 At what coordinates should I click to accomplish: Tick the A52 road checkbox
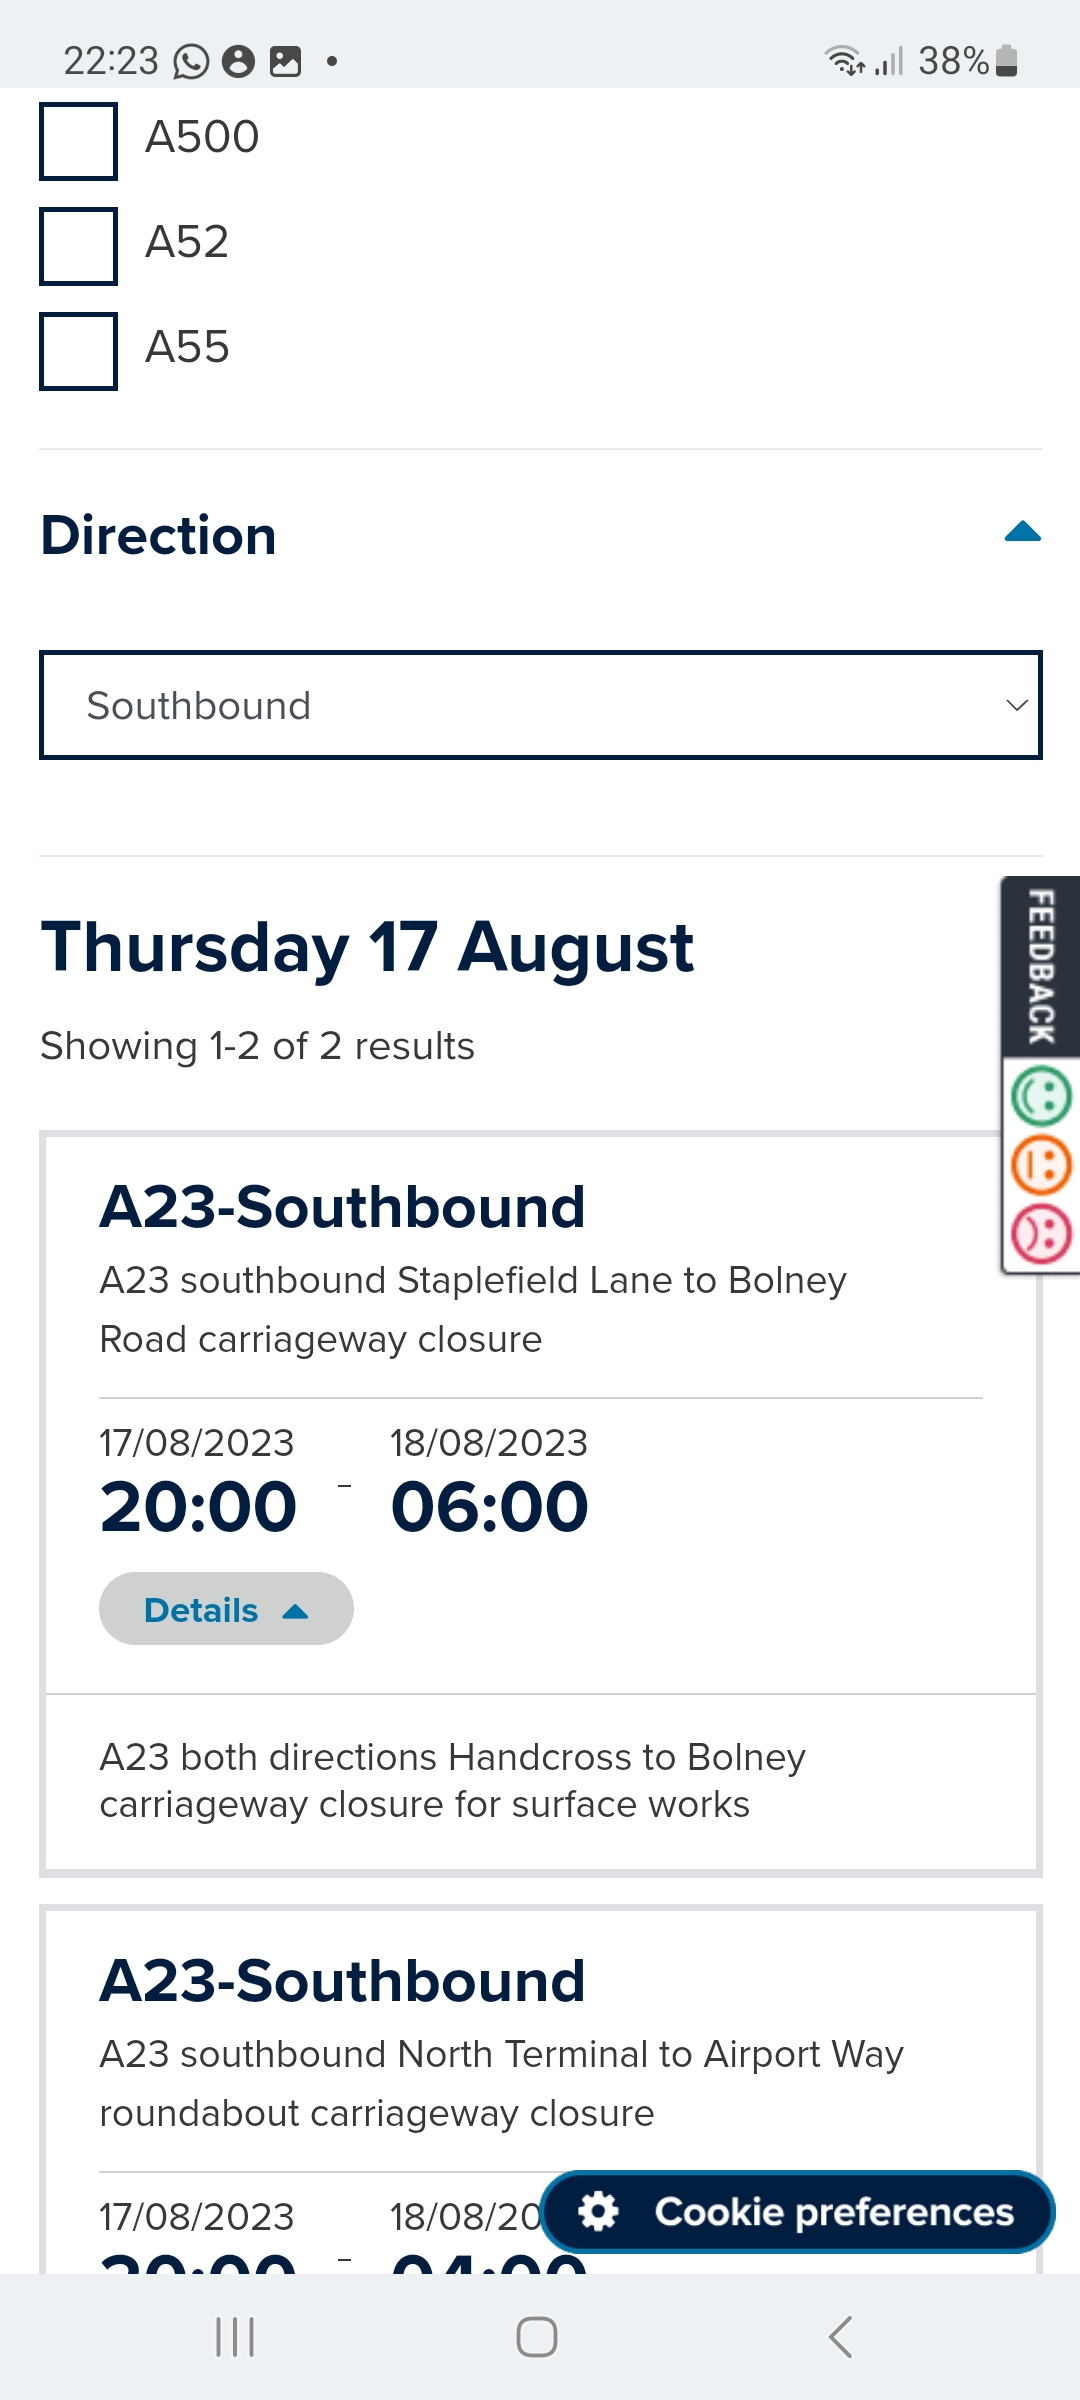tap(78, 246)
